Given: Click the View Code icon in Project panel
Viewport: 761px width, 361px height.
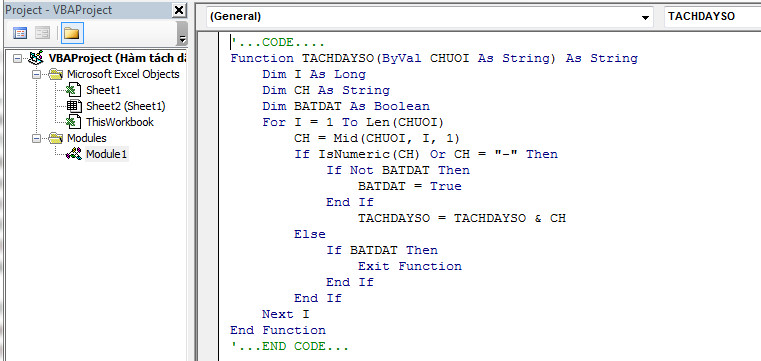Looking at the screenshot, I should point(20,33).
